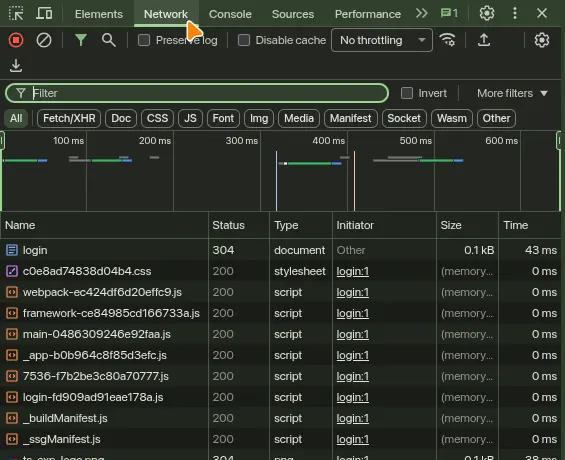Viewport: 565px width, 460px height.
Task: Enable Disable cache checkbox
Action: pos(244,40)
